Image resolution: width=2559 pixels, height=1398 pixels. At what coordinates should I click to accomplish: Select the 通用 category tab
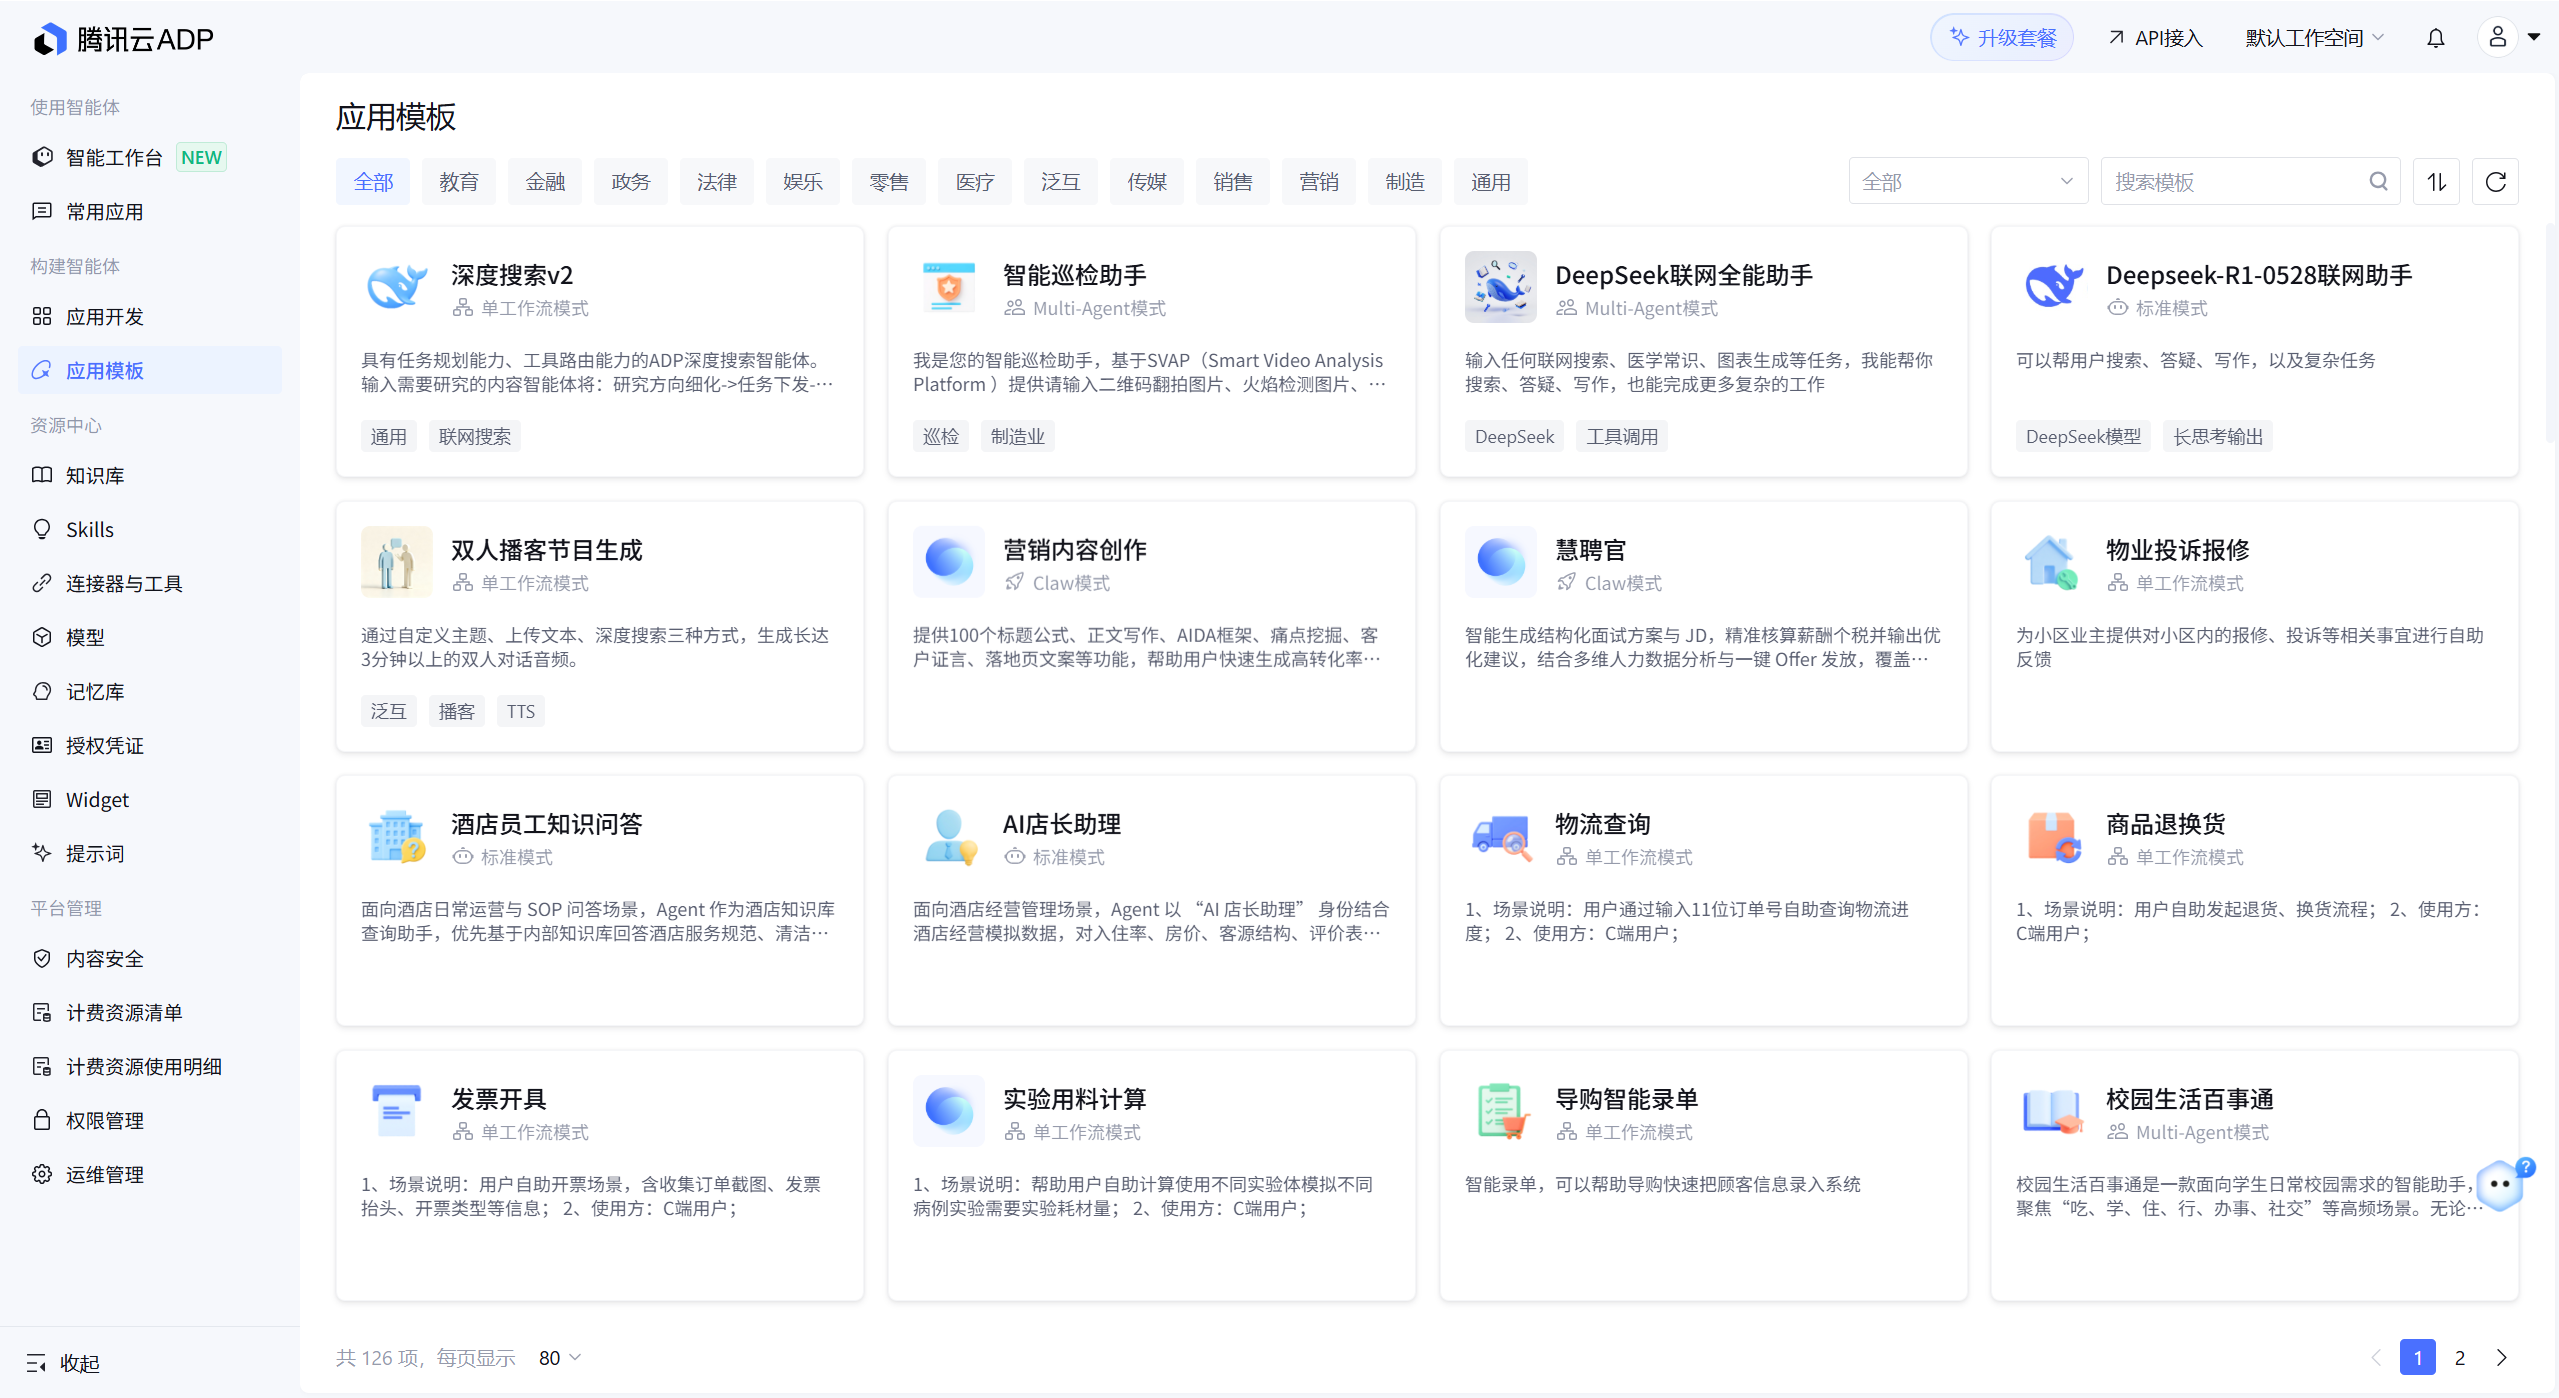point(1491,181)
